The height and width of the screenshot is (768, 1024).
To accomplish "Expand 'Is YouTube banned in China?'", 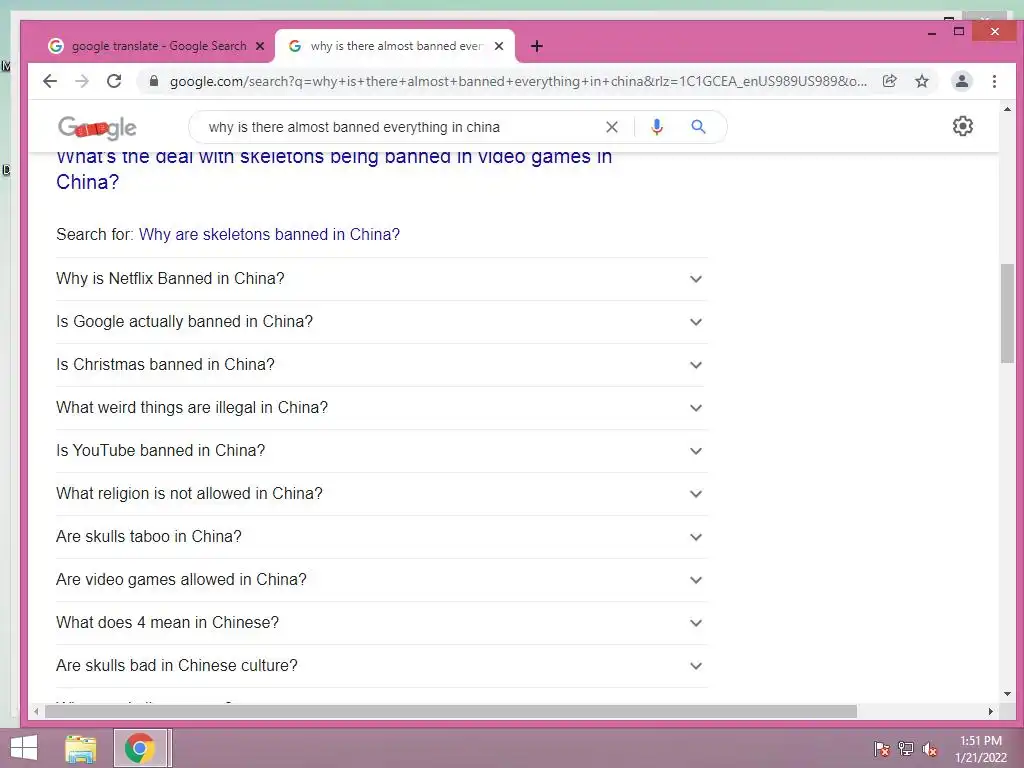I will pyautogui.click(x=381, y=451).
